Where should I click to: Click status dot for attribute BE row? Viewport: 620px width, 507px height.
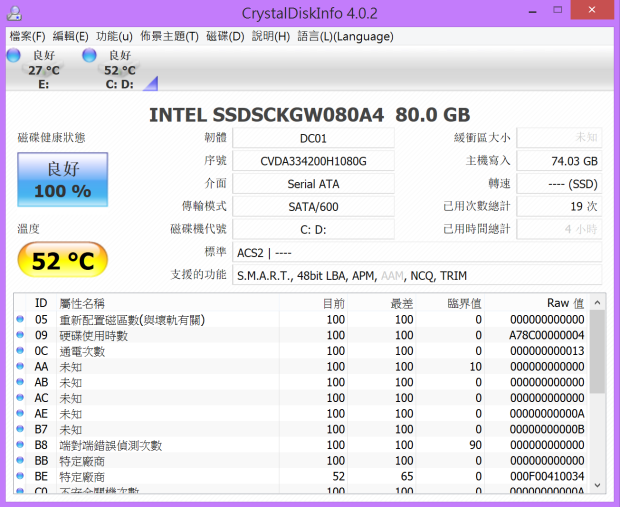(20, 476)
